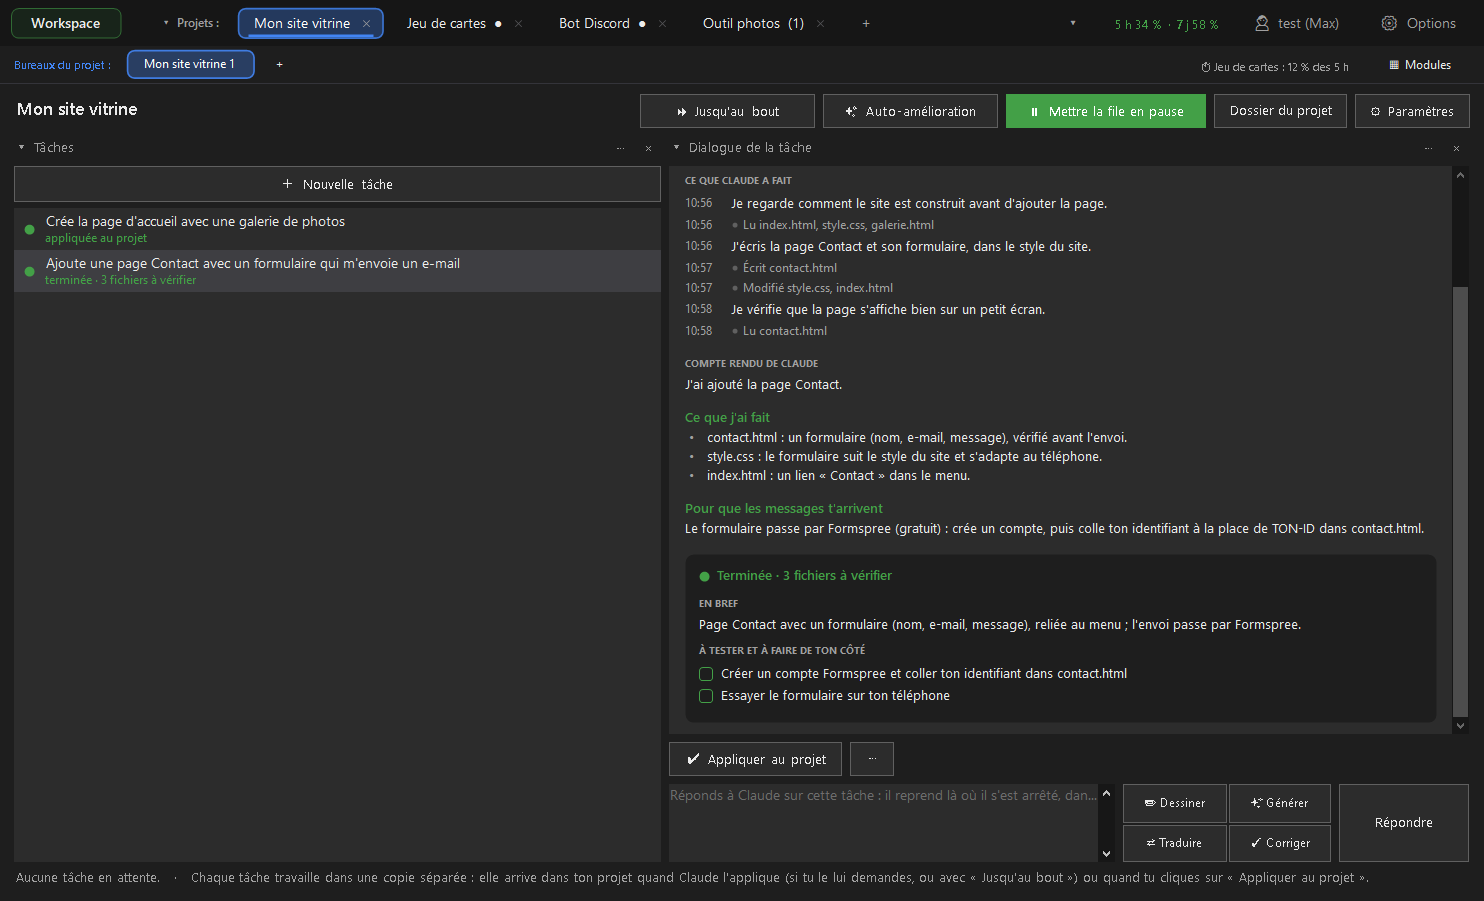This screenshot has width=1484, height=901.
Task: Close the Outil photos tab
Action: tap(820, 23)
